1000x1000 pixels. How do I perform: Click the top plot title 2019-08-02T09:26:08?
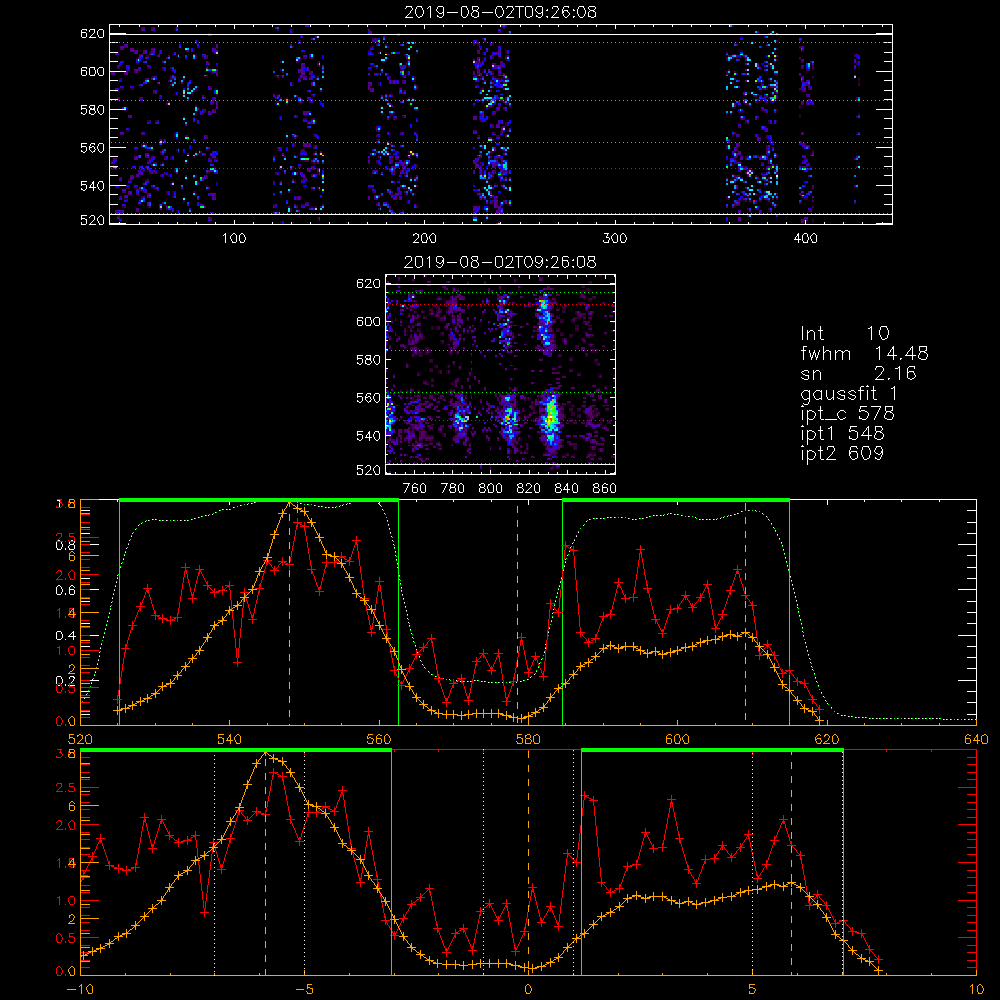coord(500,12)
